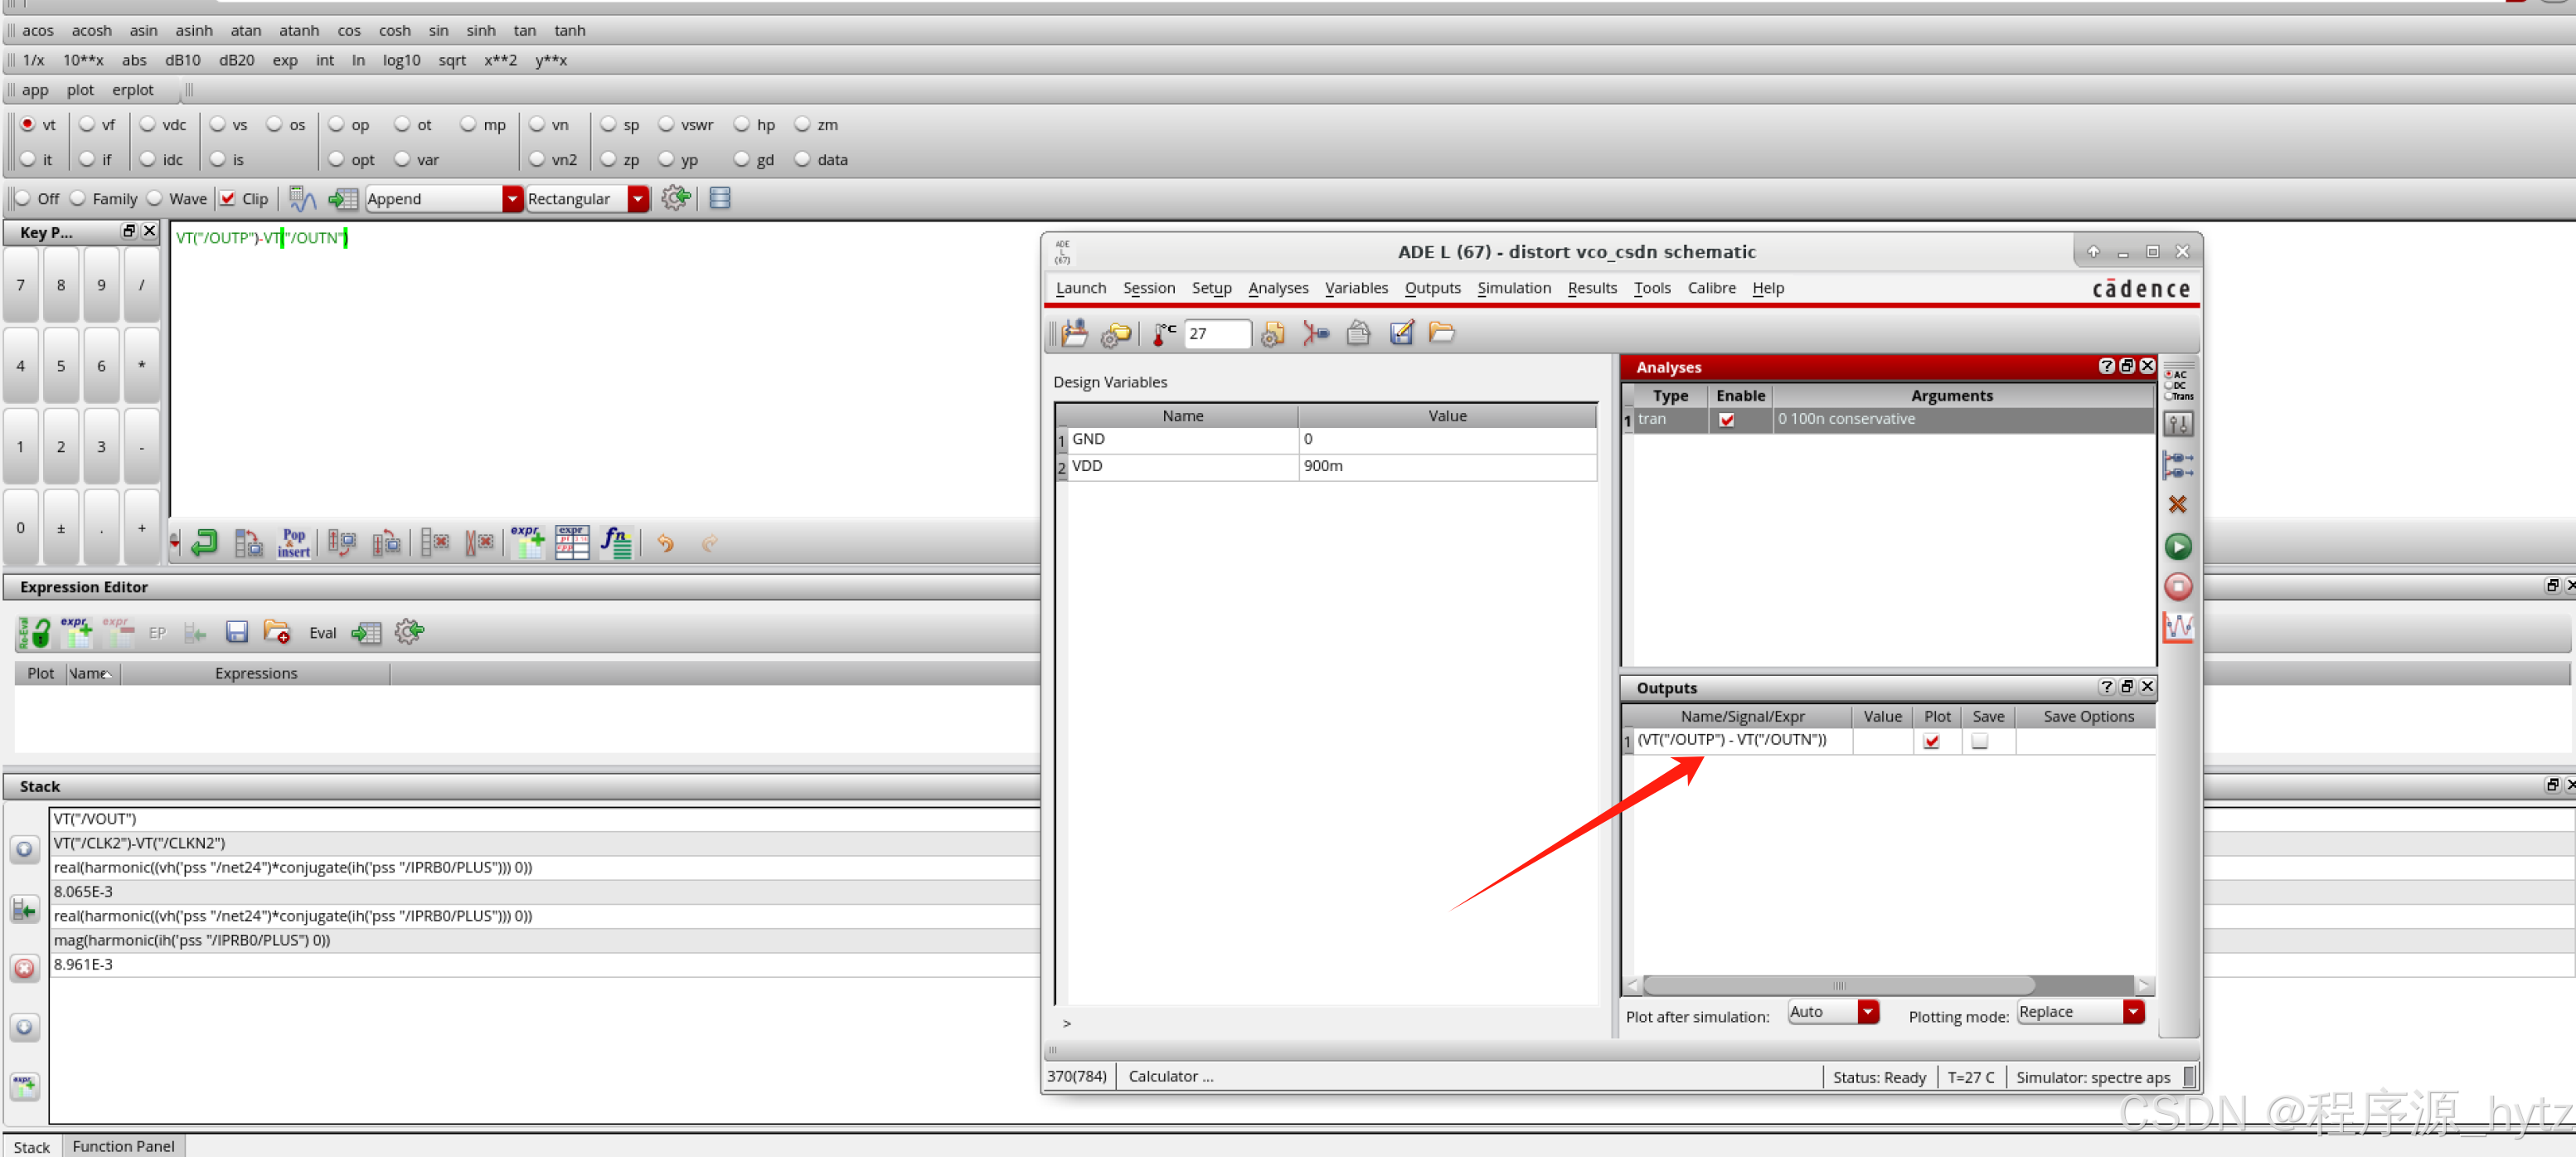
Task: Open the Plotting mode Replace dropdown
Action: (2132, 1012)
